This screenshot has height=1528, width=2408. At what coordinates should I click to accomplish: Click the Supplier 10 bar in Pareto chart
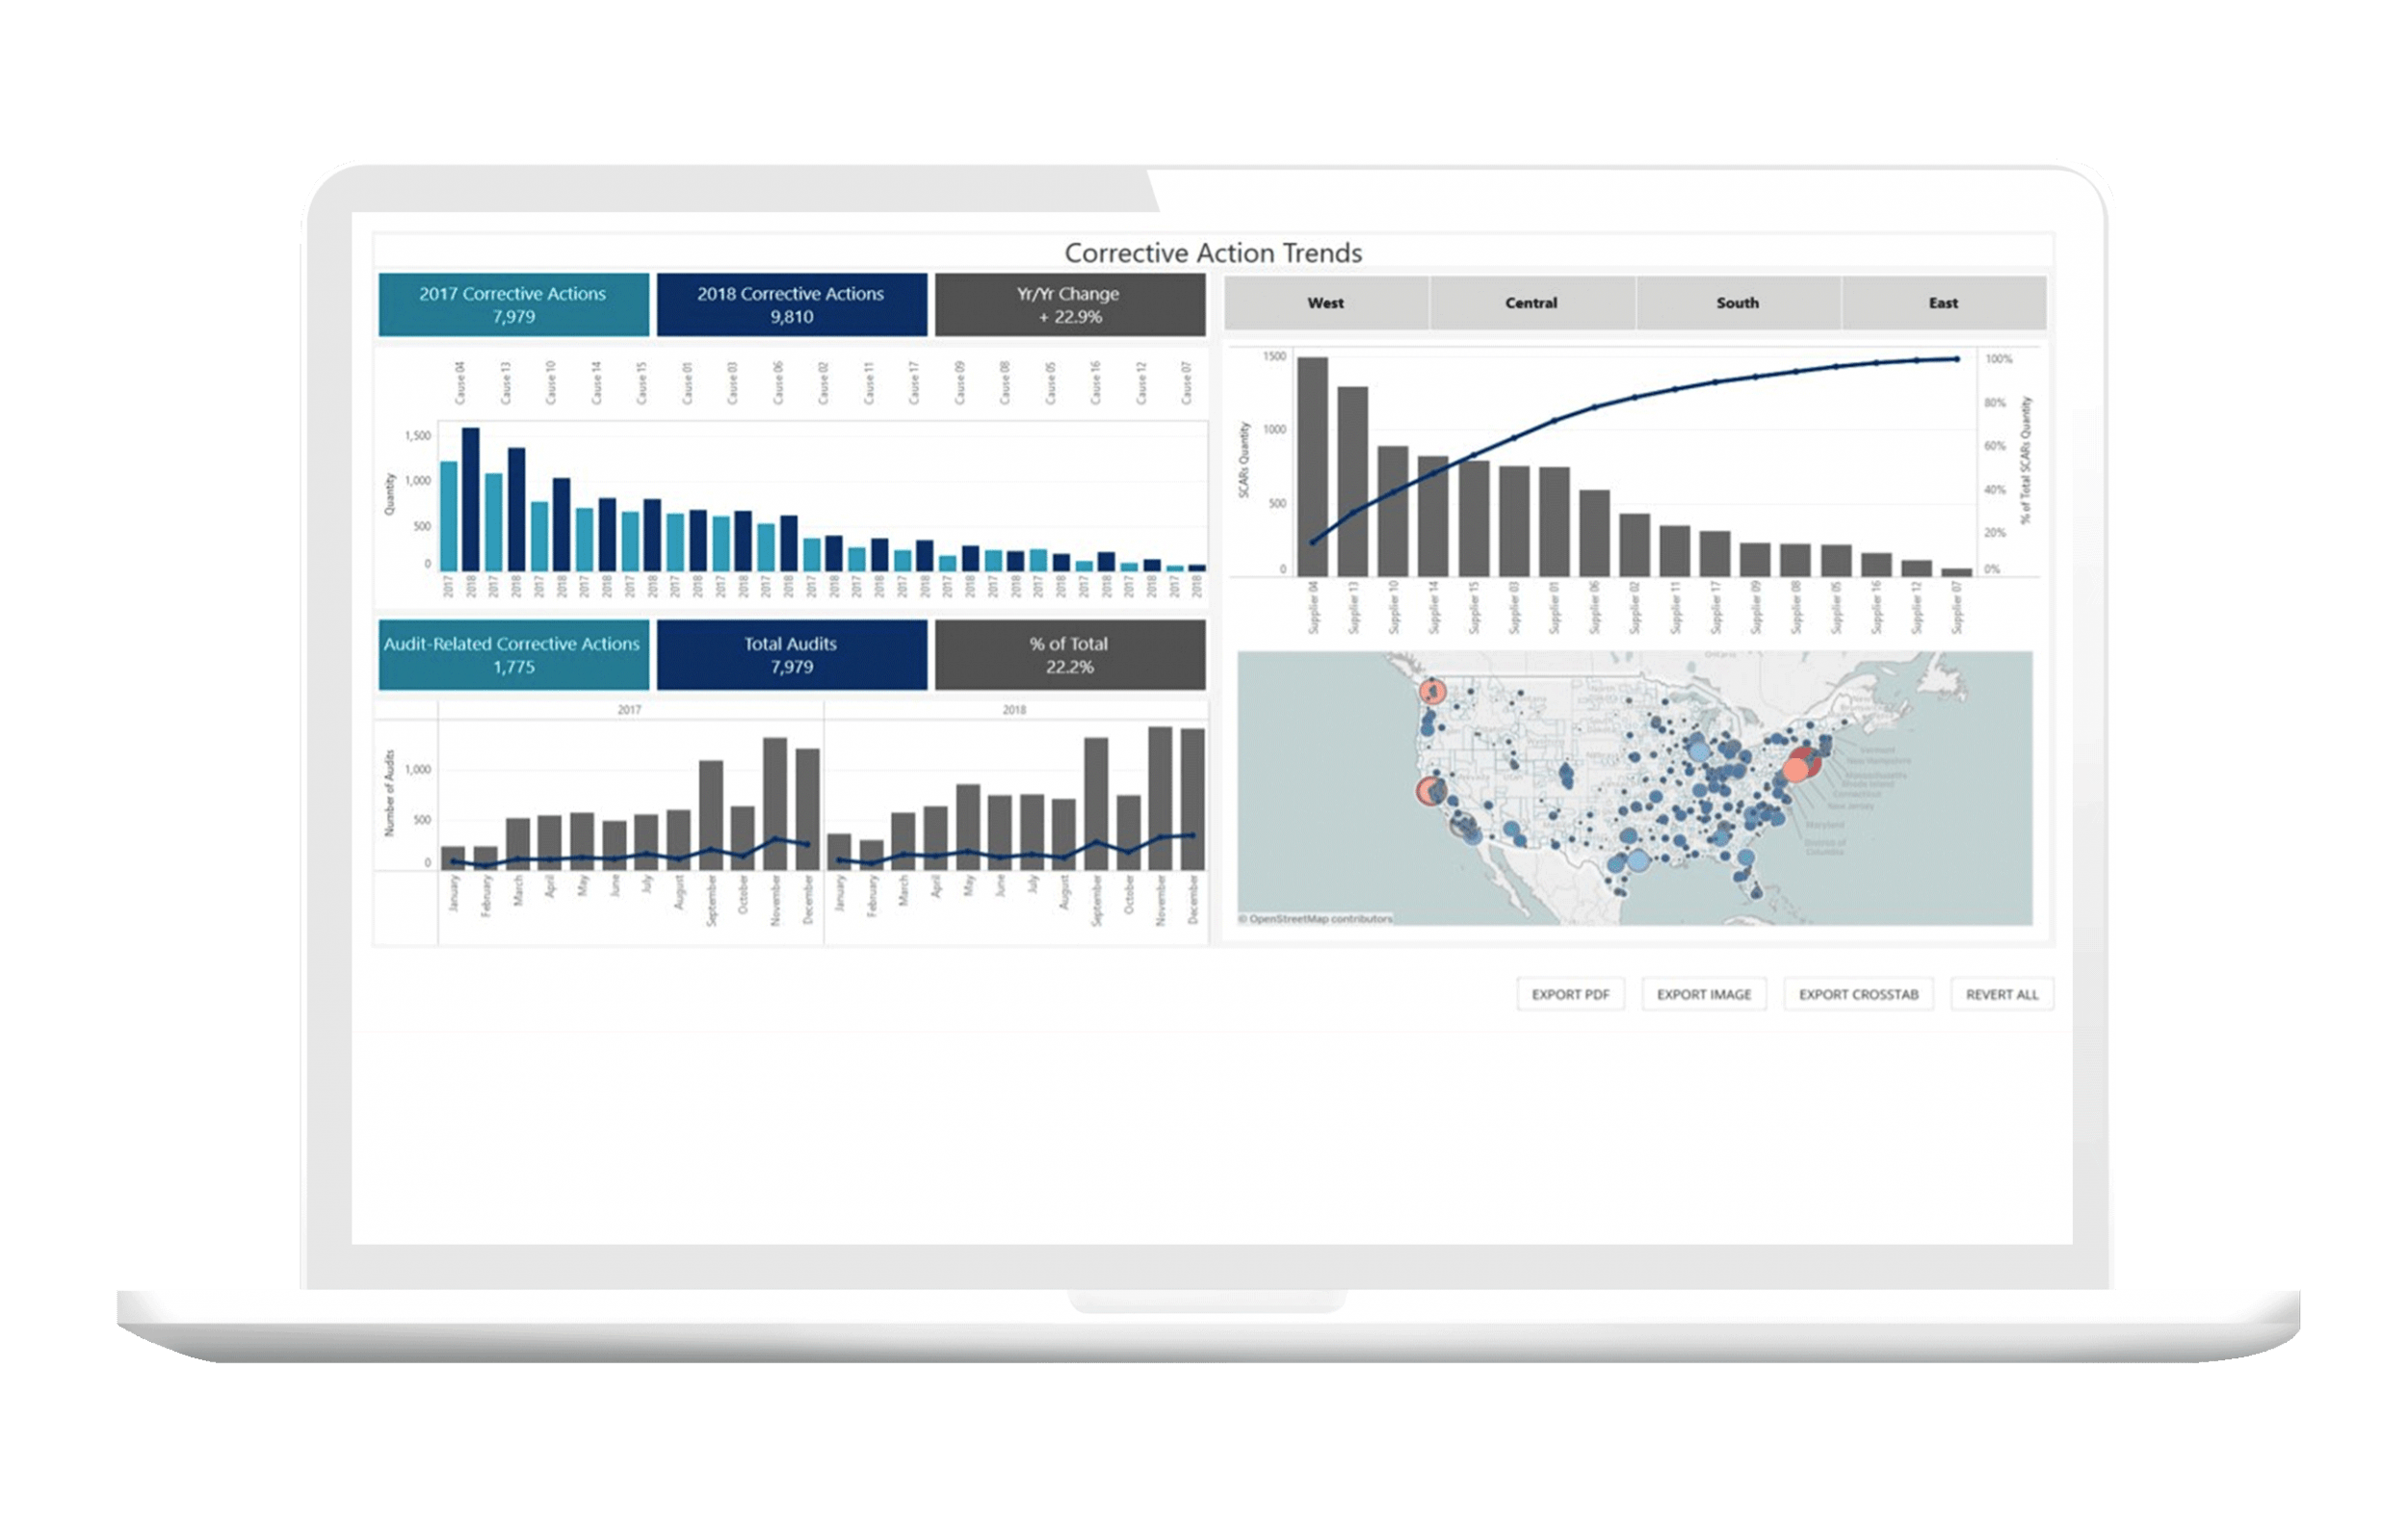coord(1393,511)
